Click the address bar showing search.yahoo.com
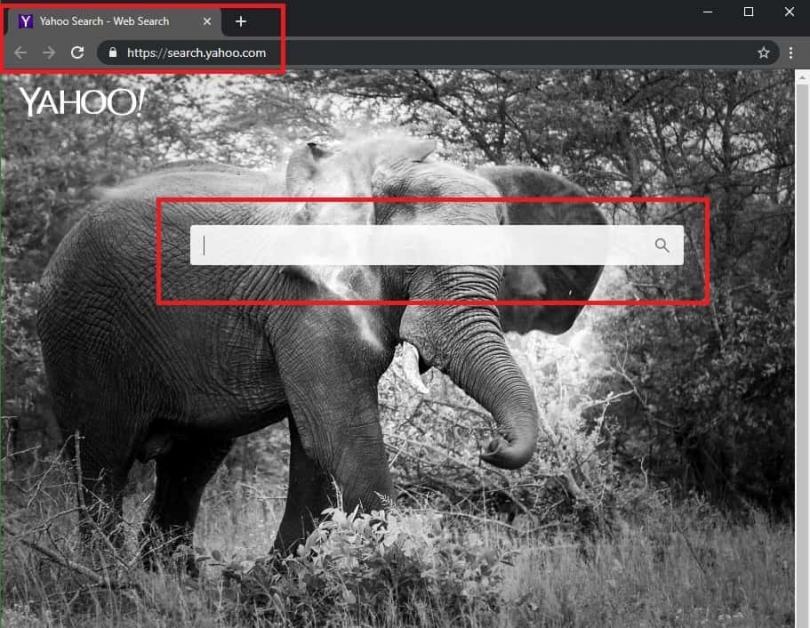 pyautogui.click(x=438, y=53)
